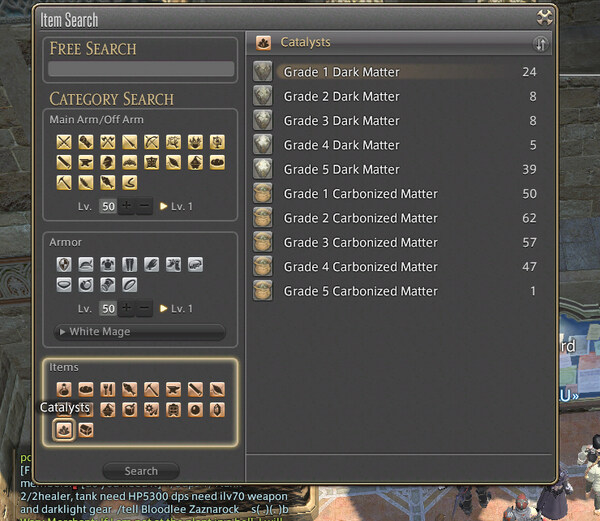This screenshot has height=521, width=600.
Task: Select the crystal icon in Items
Action: tap(217, 410)
